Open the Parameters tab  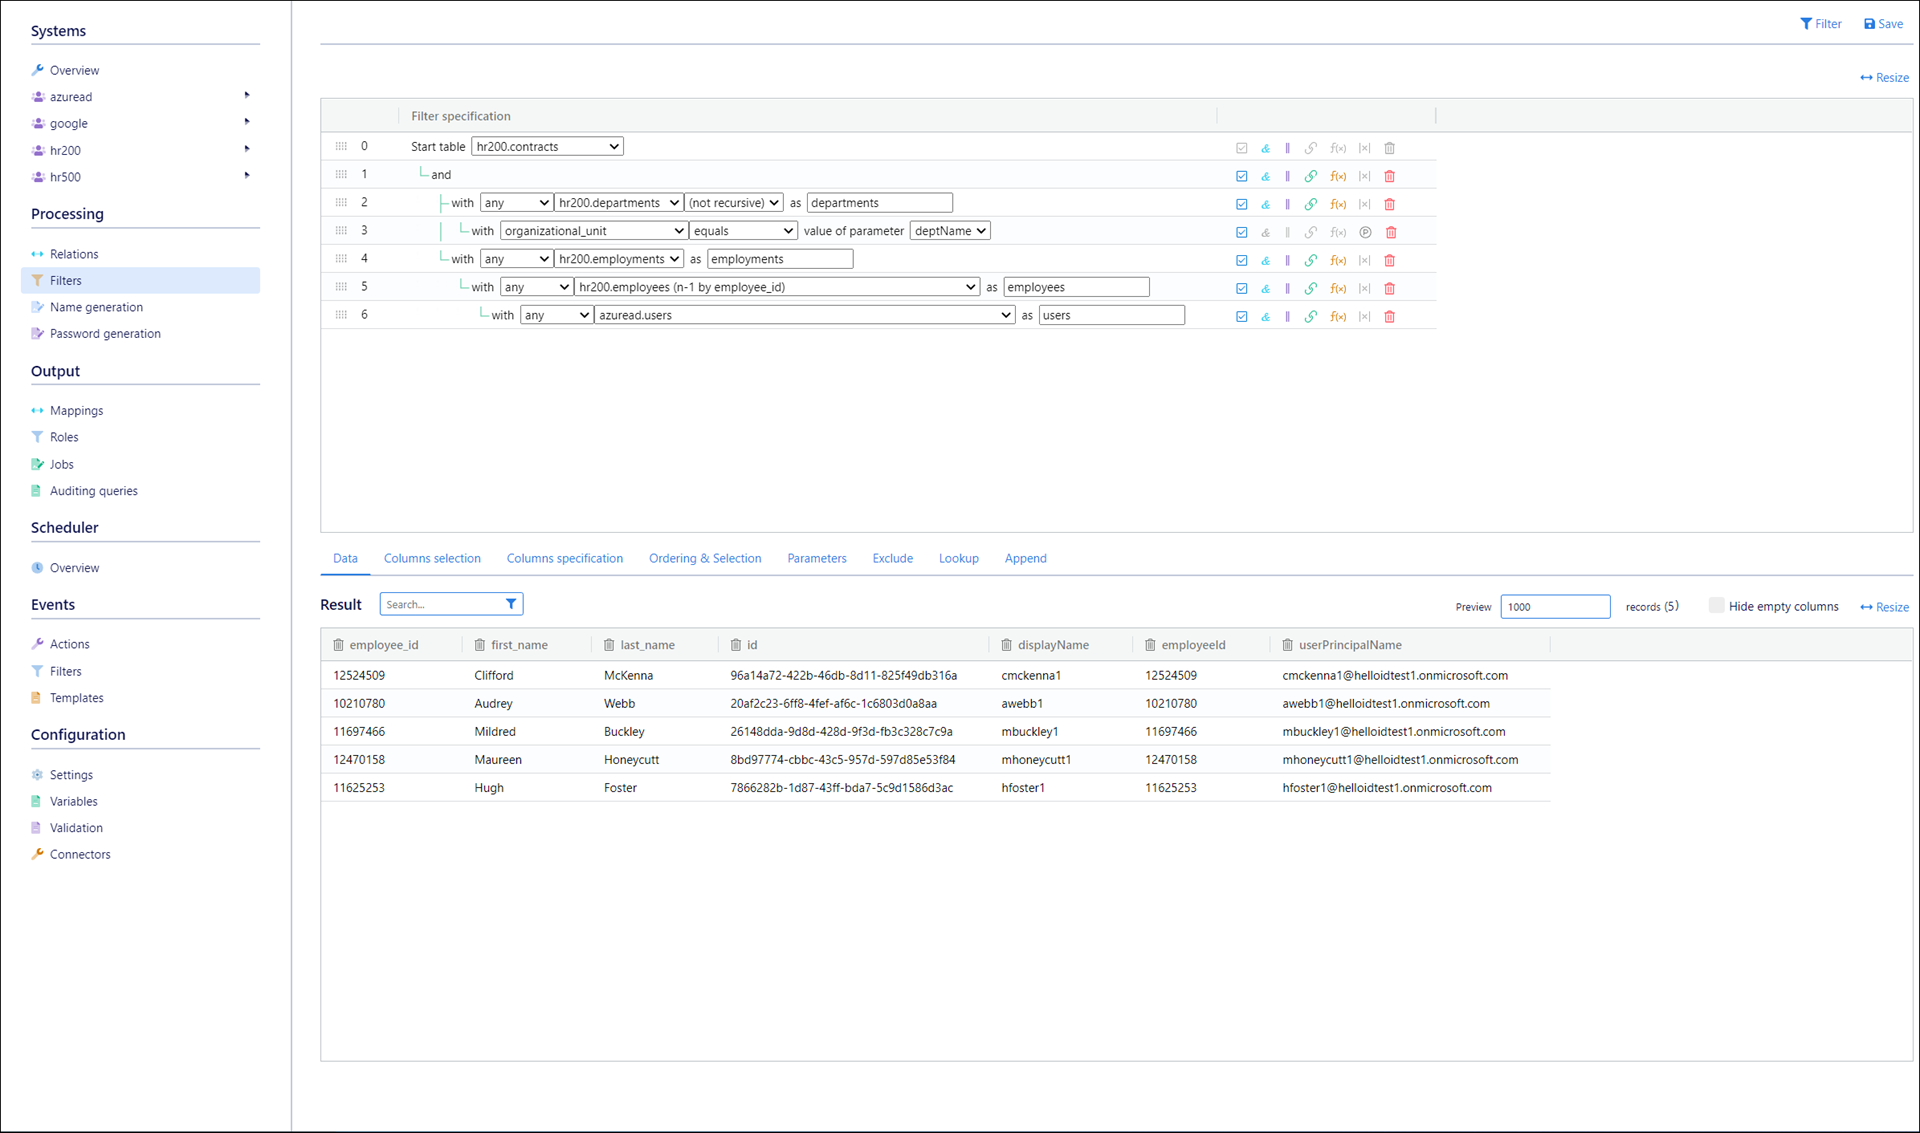[816, 558]
